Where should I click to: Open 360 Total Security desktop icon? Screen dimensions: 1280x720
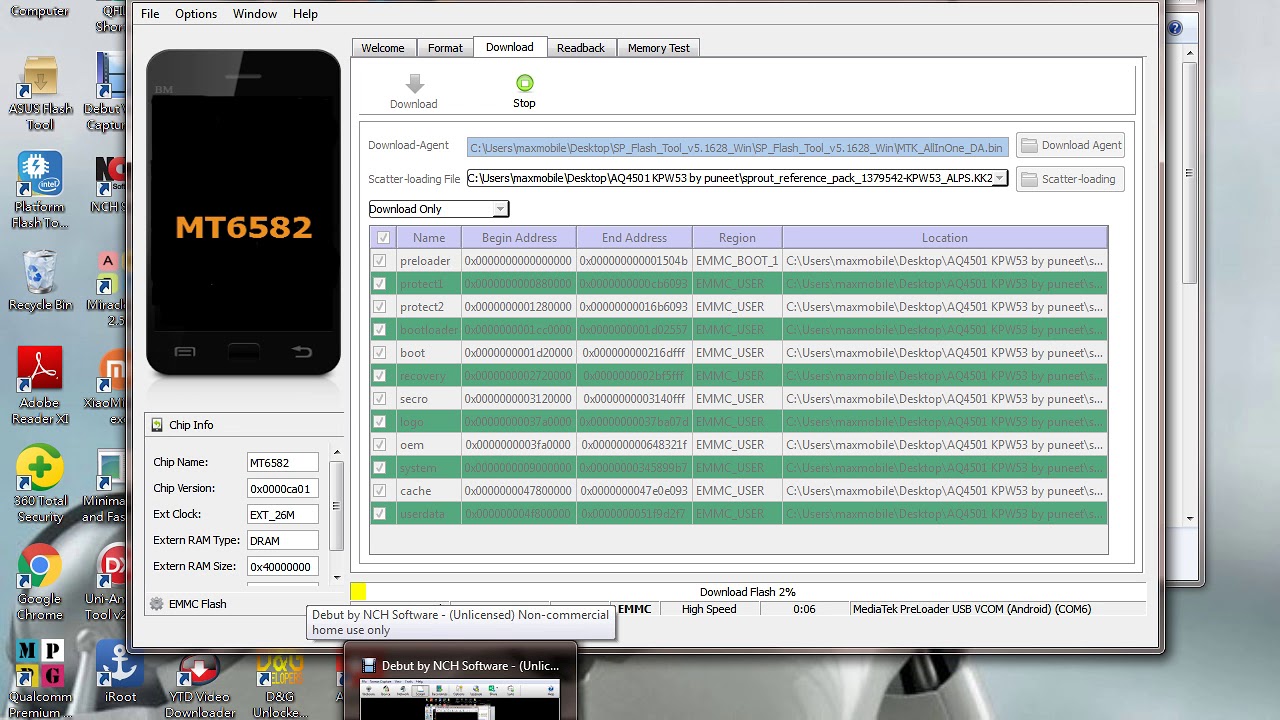[40, 485]
